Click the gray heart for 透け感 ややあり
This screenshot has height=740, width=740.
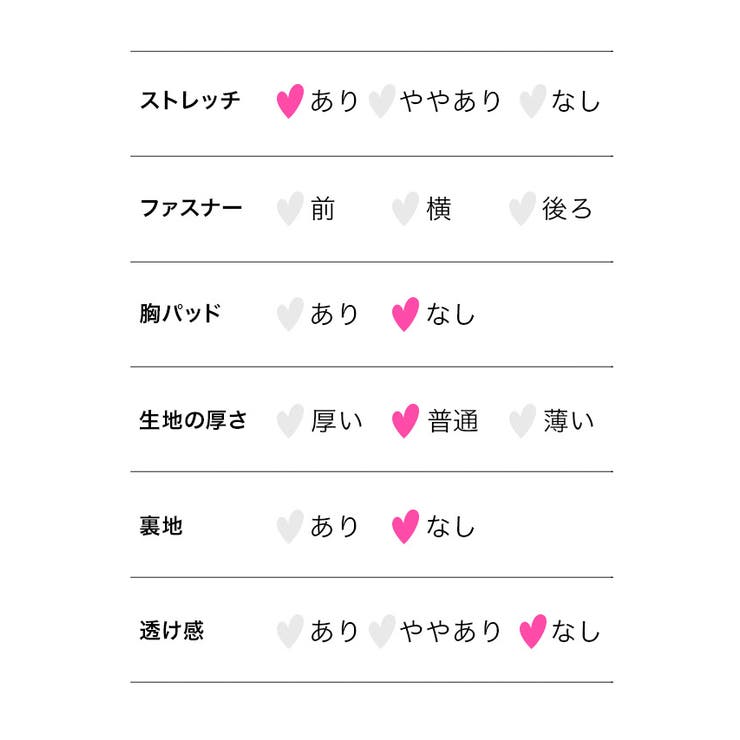click(x=381, y=631)
